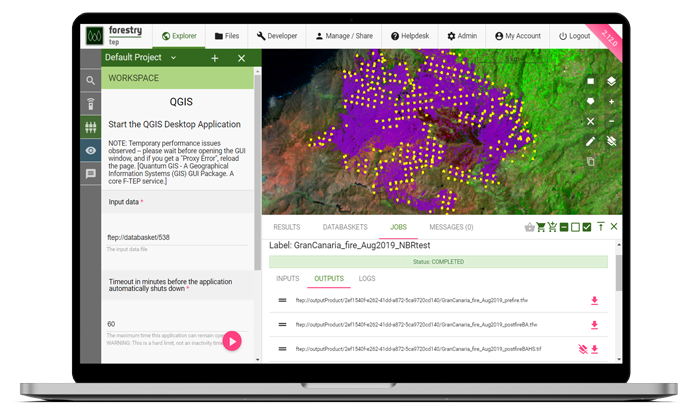Viewport: 700px width, 417px height.
Task: Click the pencil edit tool on map
Action: (x=590, y=141)
